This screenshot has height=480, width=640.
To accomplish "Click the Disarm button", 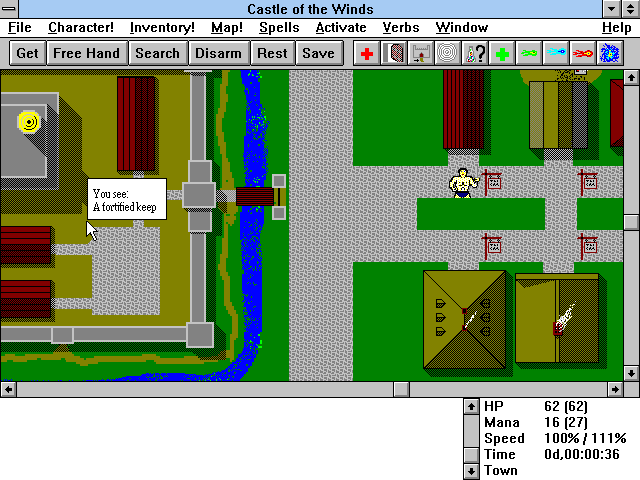I will pos(218,53).
